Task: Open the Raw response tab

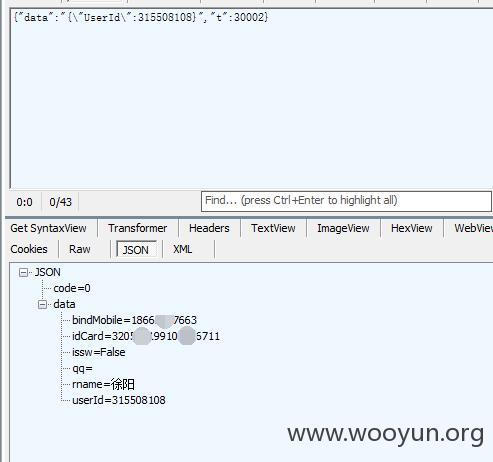Action: coord(80,249)
